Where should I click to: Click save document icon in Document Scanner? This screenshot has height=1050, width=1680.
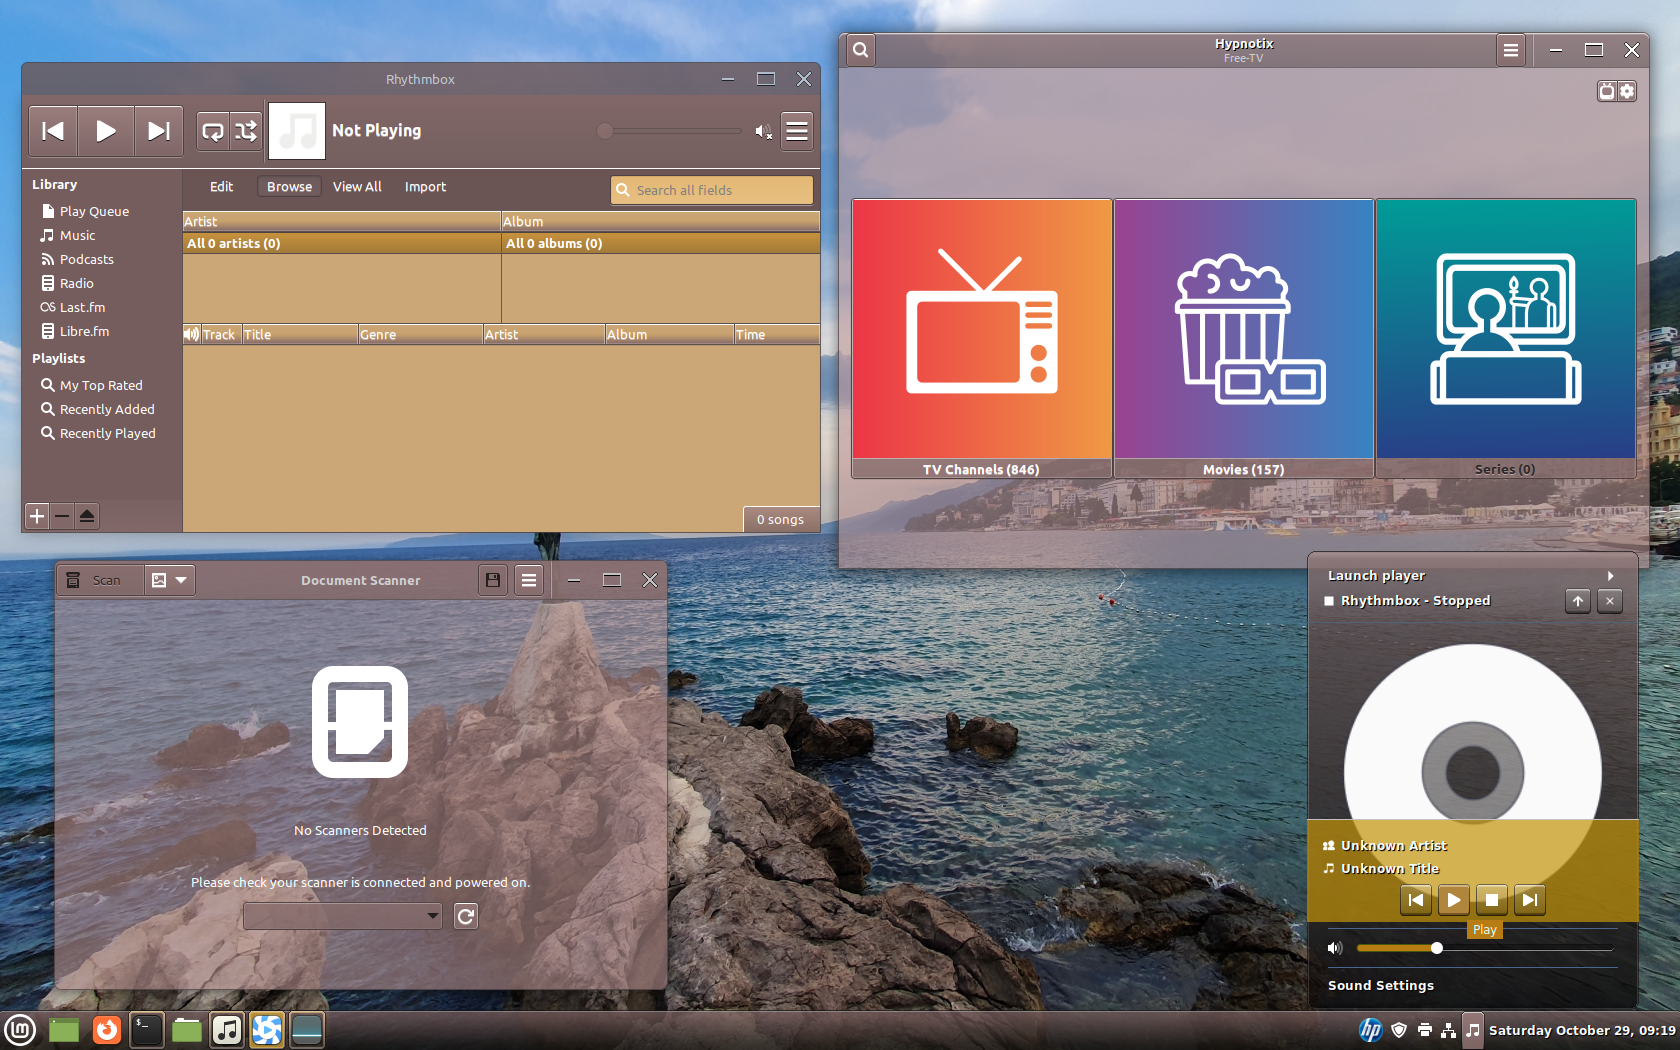493,580
